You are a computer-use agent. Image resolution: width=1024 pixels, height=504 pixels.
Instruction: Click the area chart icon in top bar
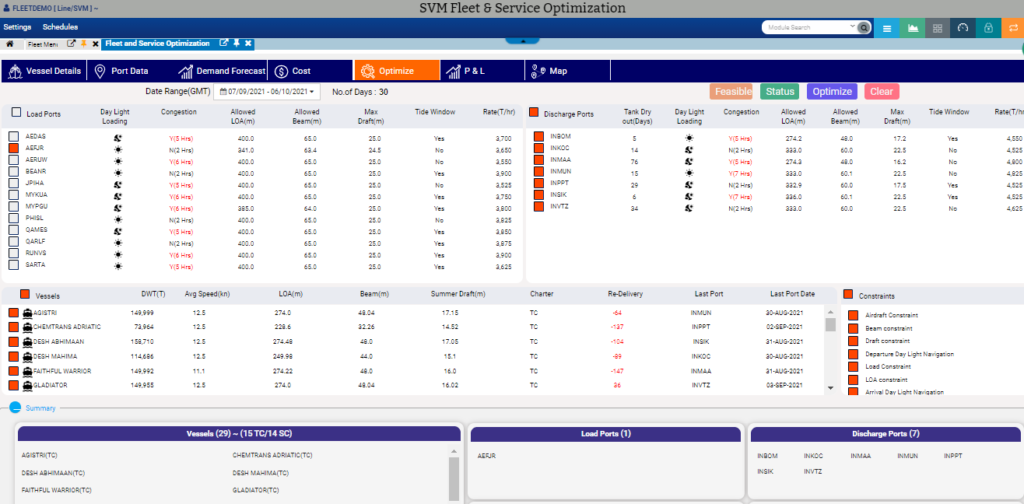[x=912, y=28]
